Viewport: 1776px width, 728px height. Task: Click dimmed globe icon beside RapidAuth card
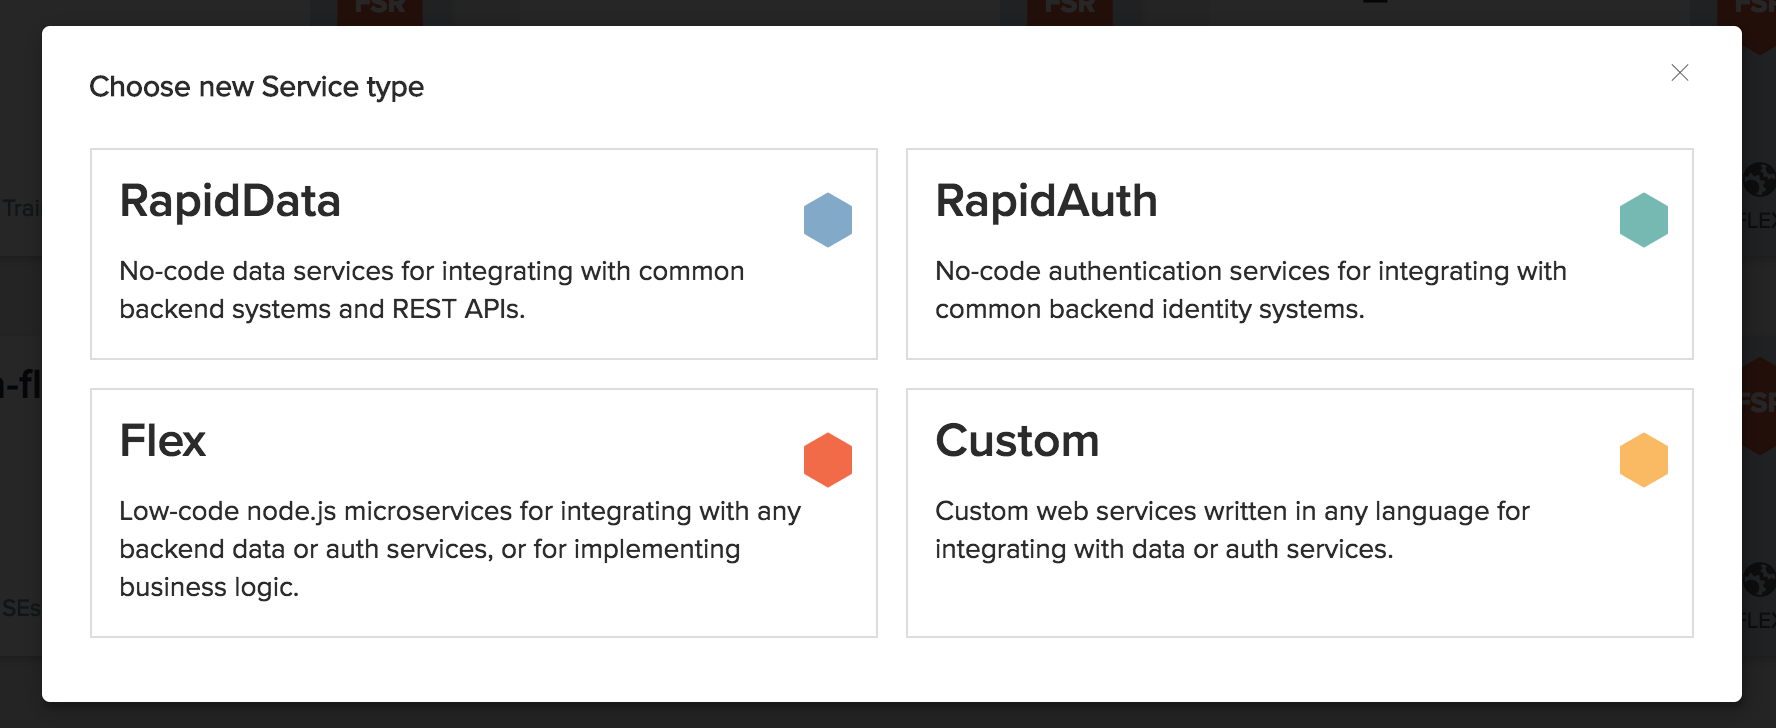pyautogui.click(x=1759, y=181)
